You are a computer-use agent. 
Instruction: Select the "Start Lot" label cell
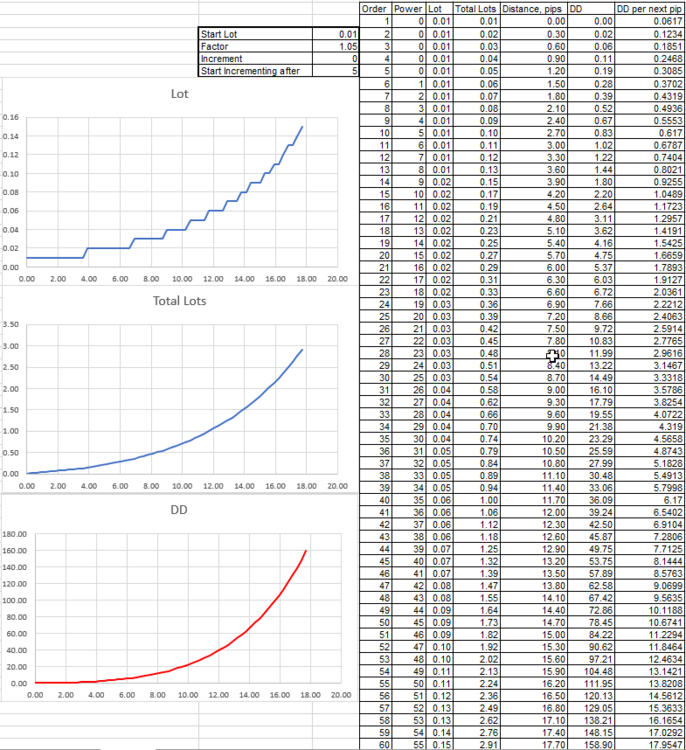pos(255,34)
